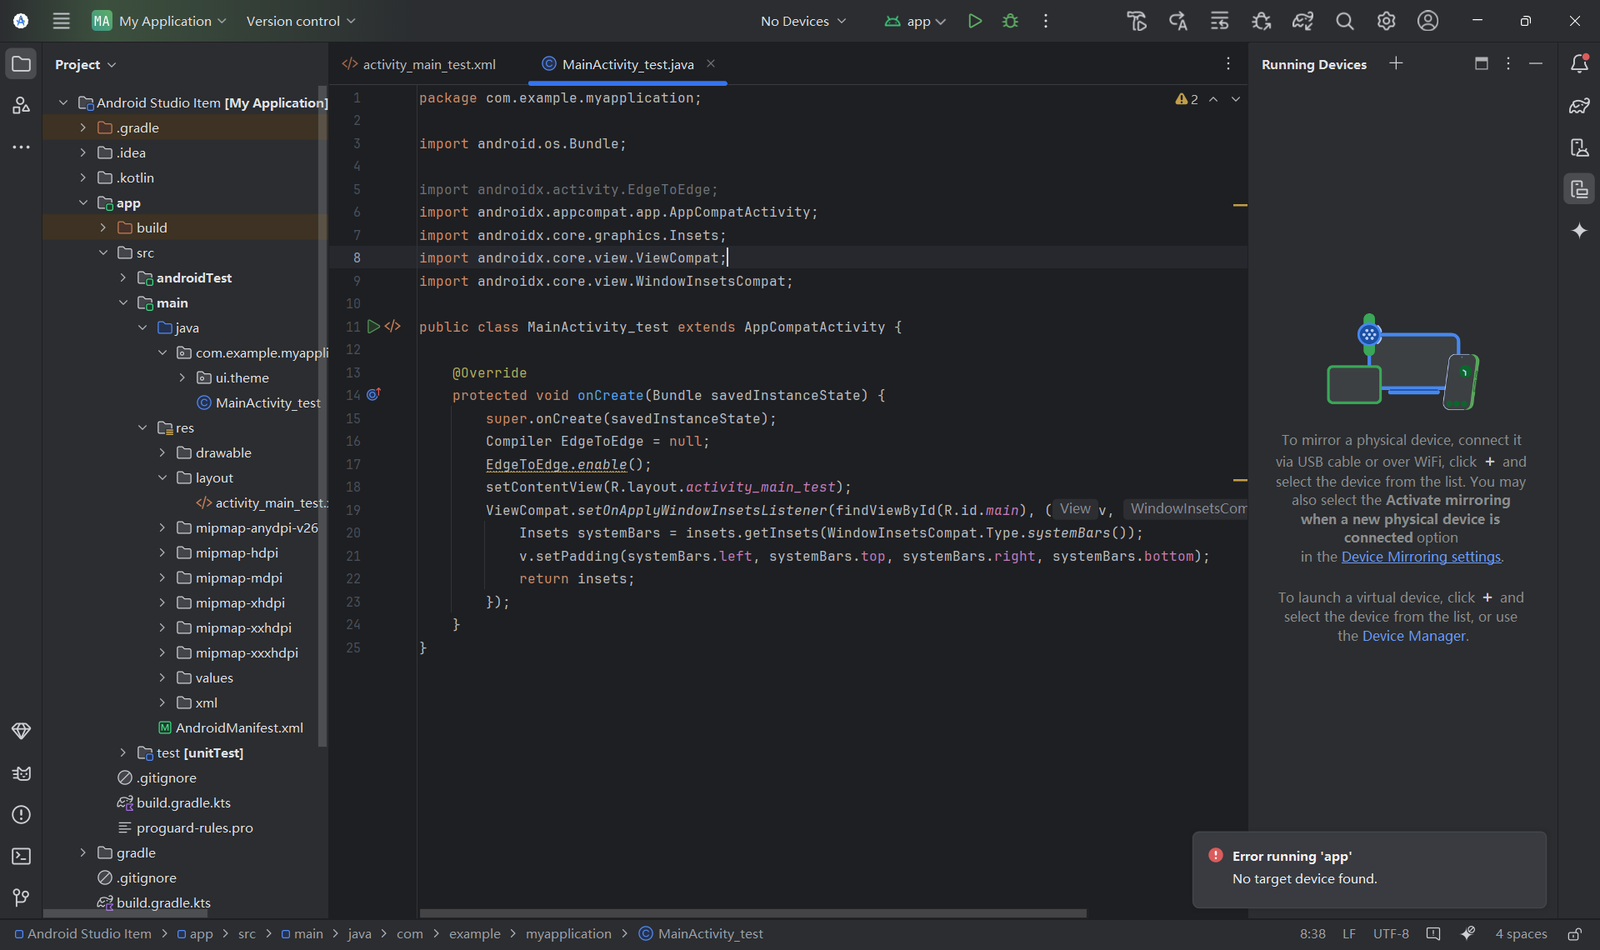Viewport: 1600px width, 950px height.
Task: Open AndroidManifest.xml in project tree
Action: point(231,728)
